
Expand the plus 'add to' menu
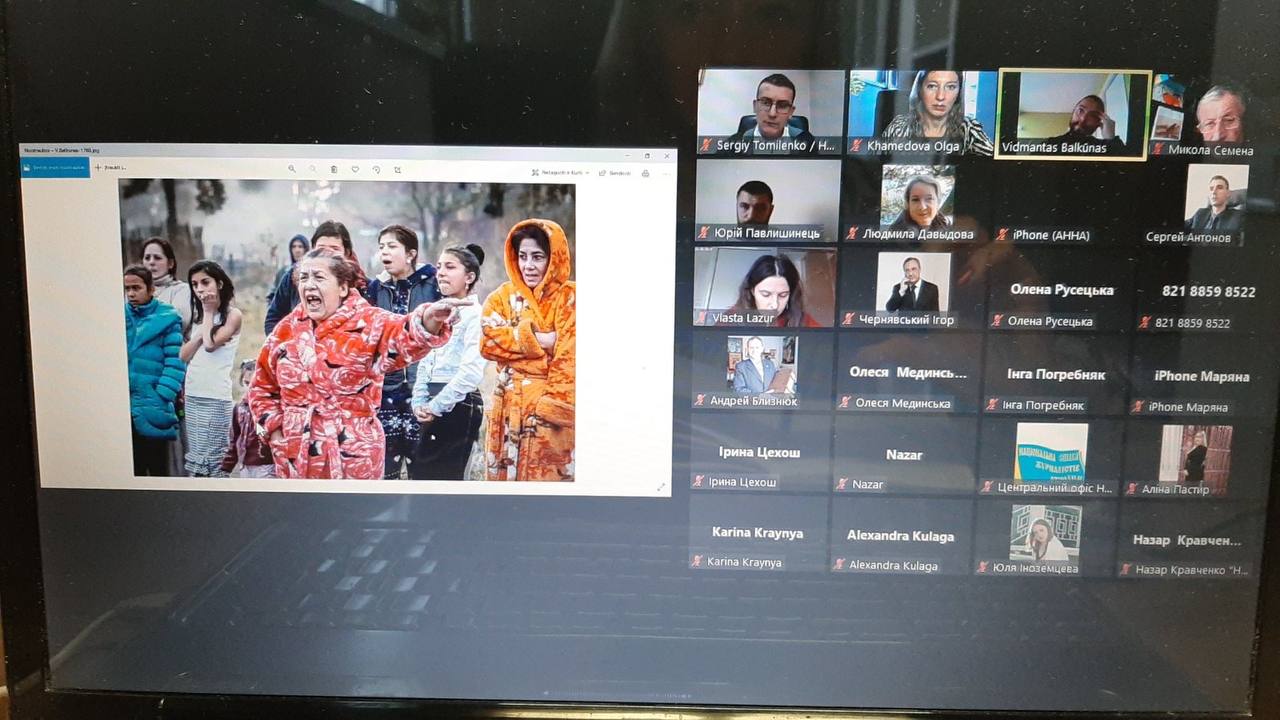[x=110, y=167]
